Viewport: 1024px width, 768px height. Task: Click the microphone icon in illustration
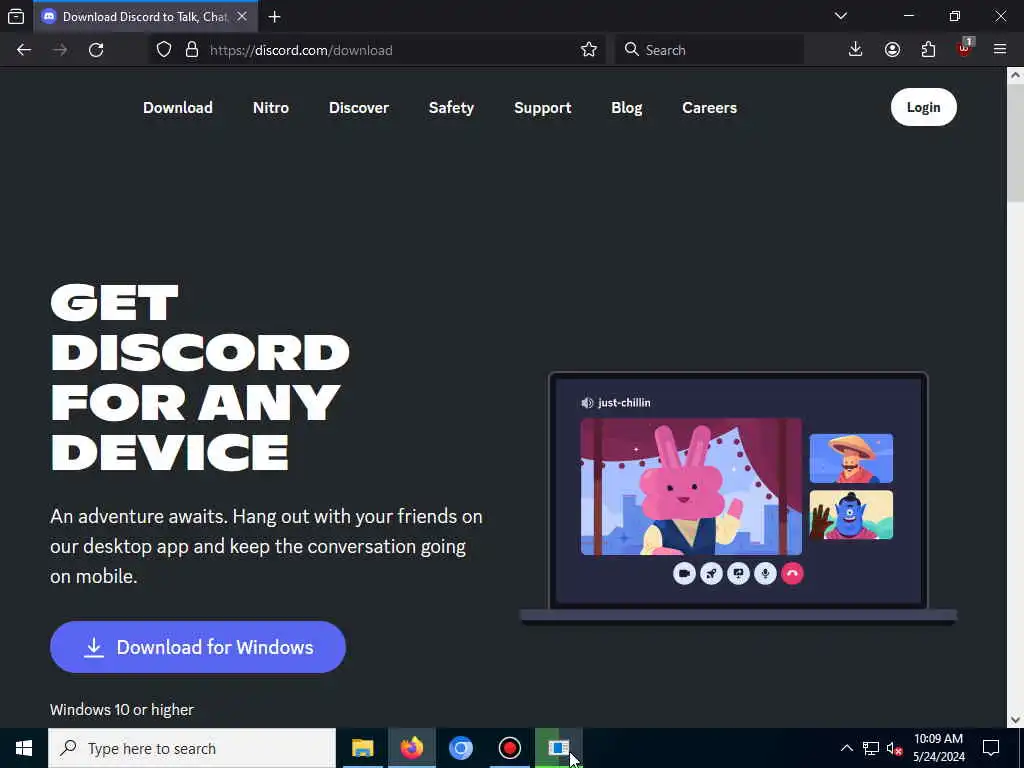[765, 573]
